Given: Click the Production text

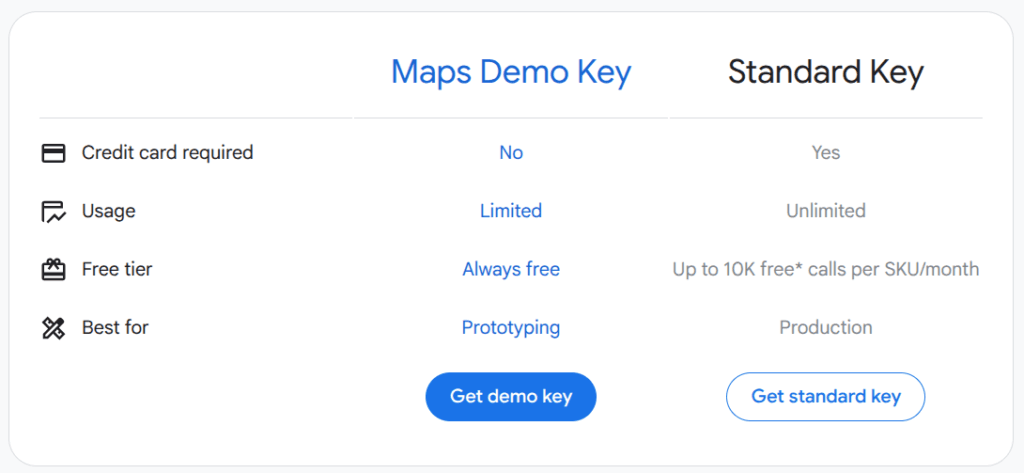Looking at the screenshot, I should pos(826,327).
